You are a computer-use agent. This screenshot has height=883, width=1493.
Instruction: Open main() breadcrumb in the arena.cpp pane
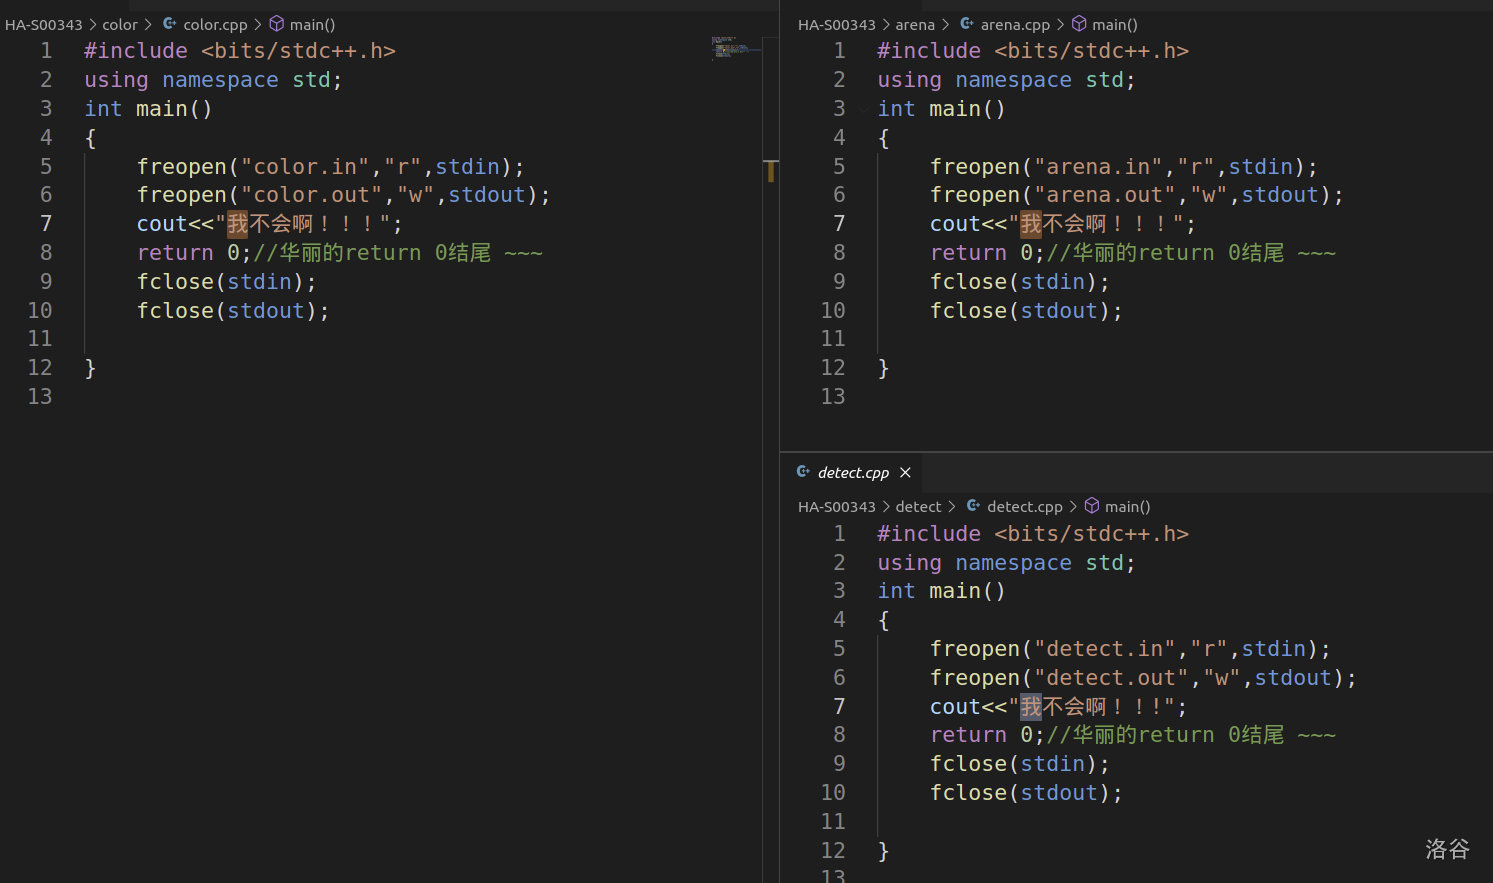click(x=1115, y=24)
